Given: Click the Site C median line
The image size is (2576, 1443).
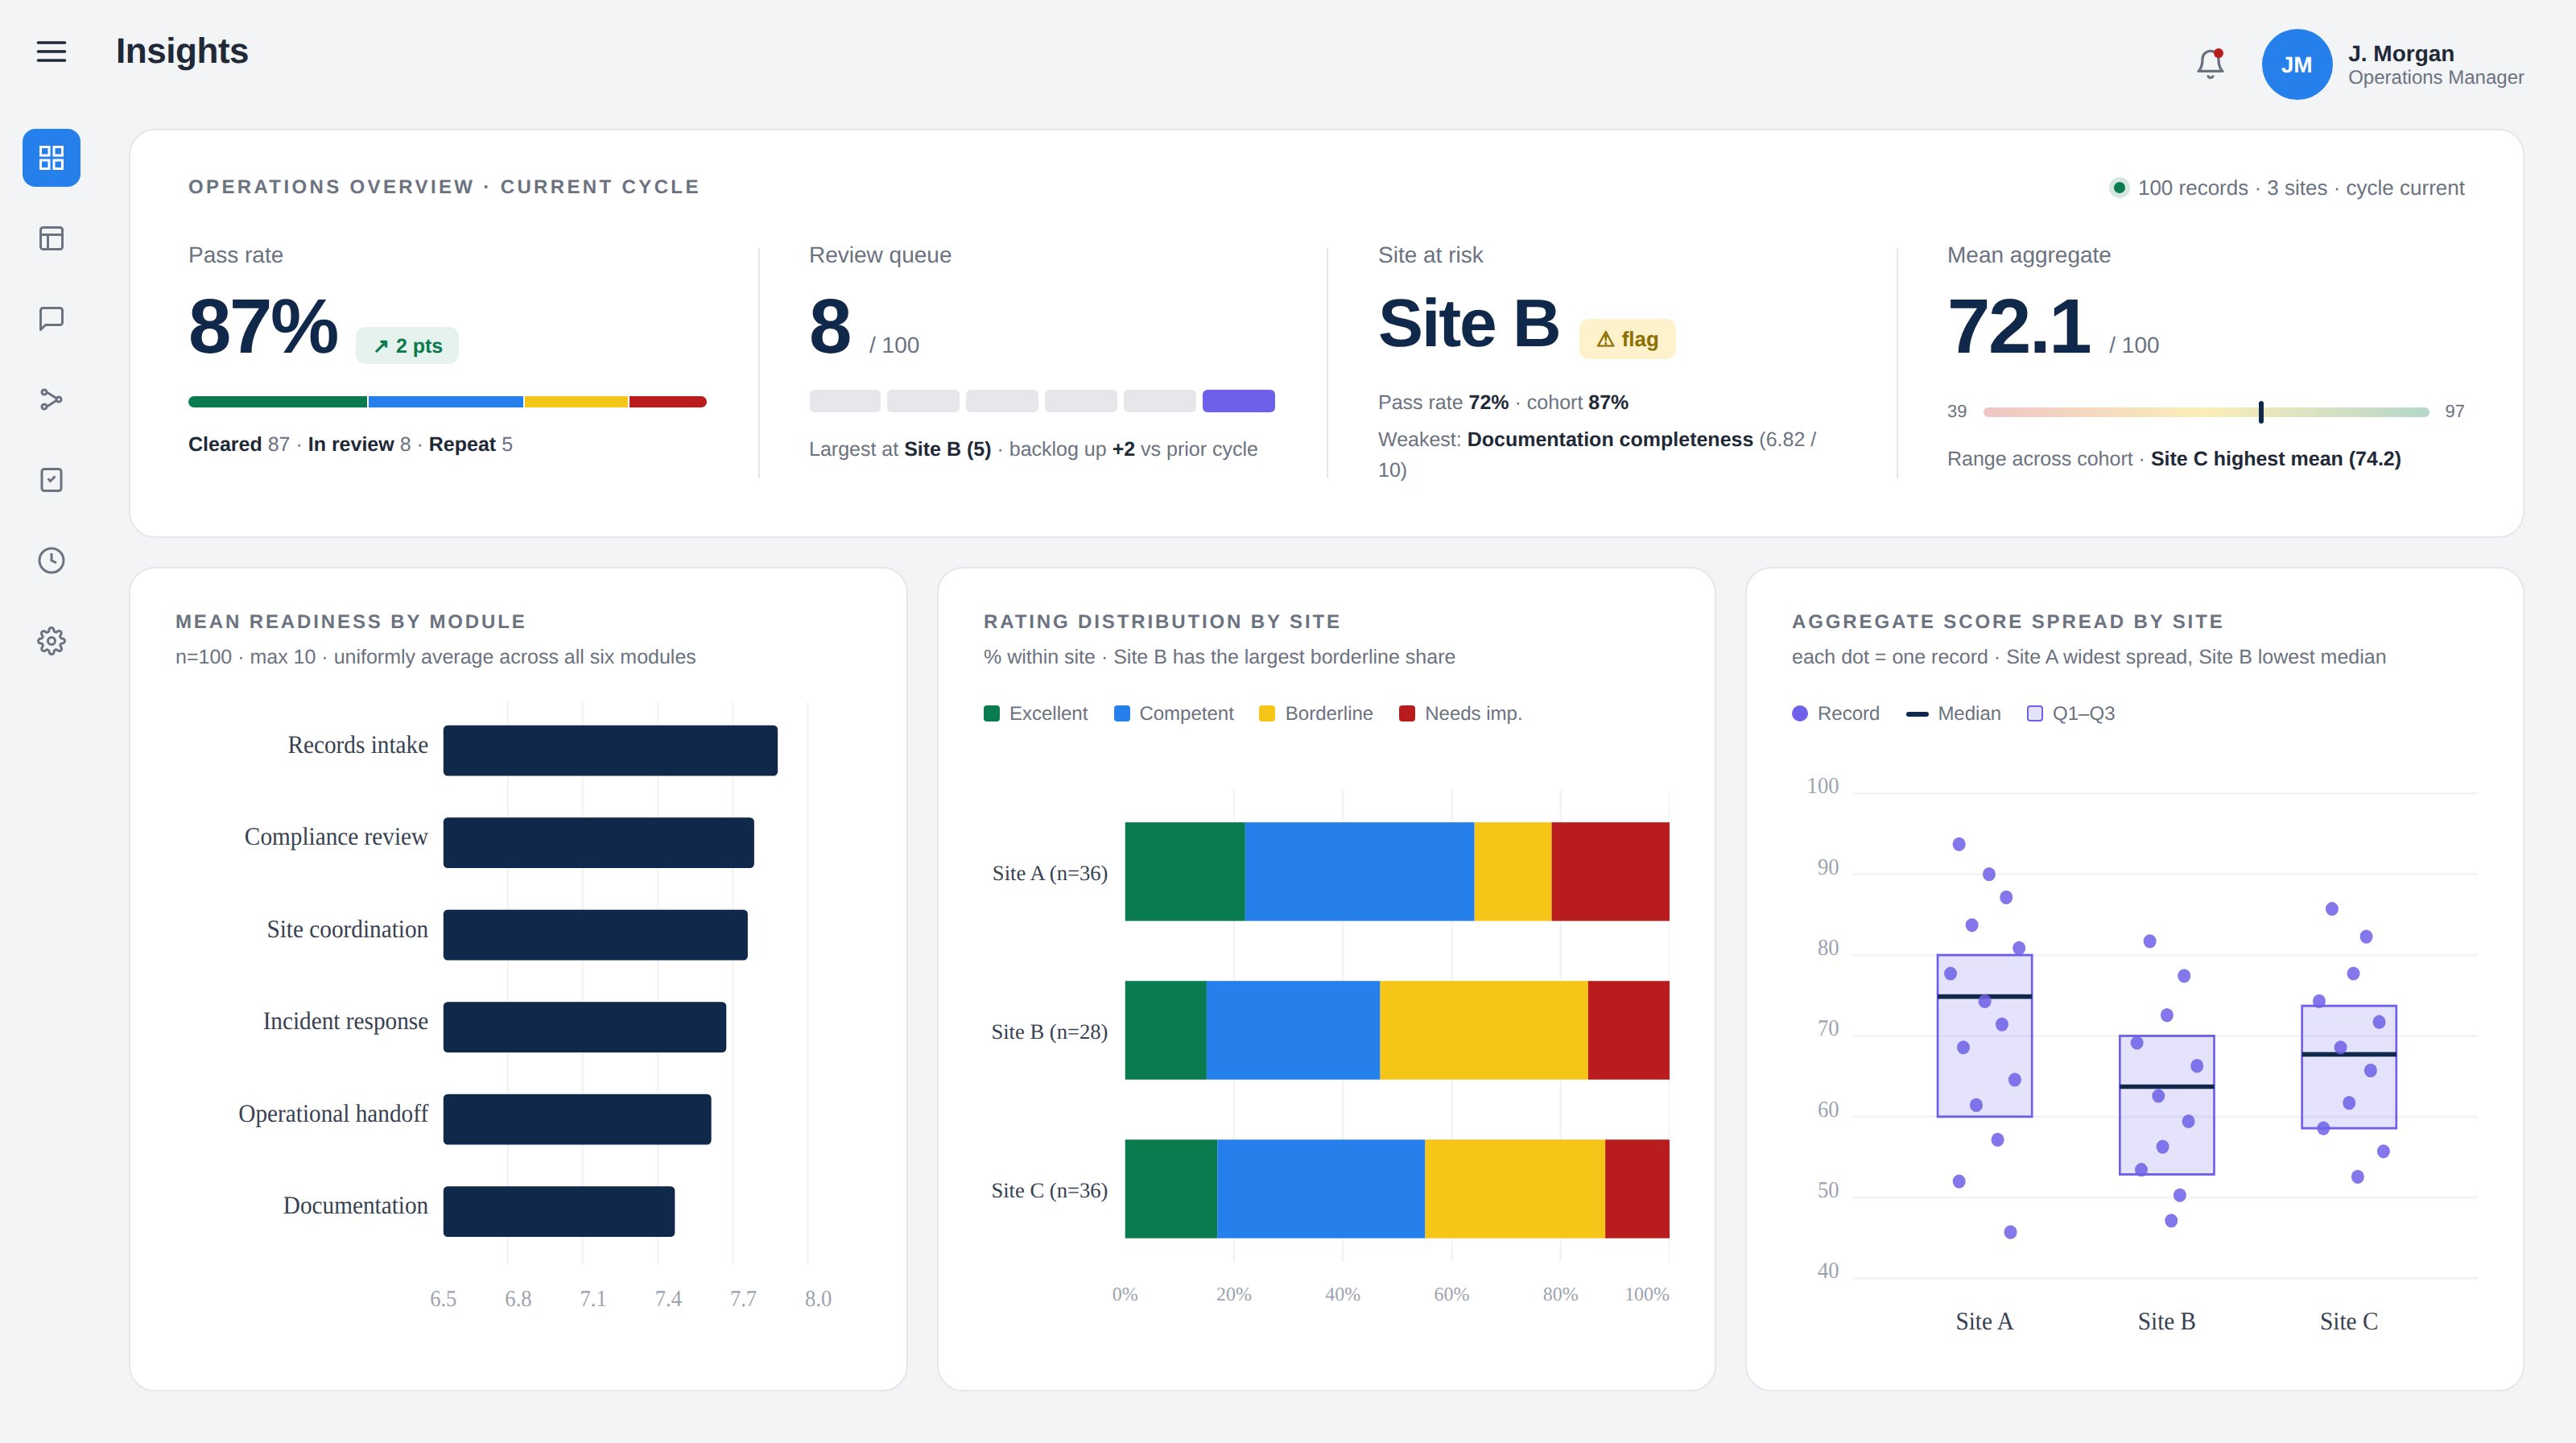Looking at the screenshot, I should [x=2348, y=1054].
